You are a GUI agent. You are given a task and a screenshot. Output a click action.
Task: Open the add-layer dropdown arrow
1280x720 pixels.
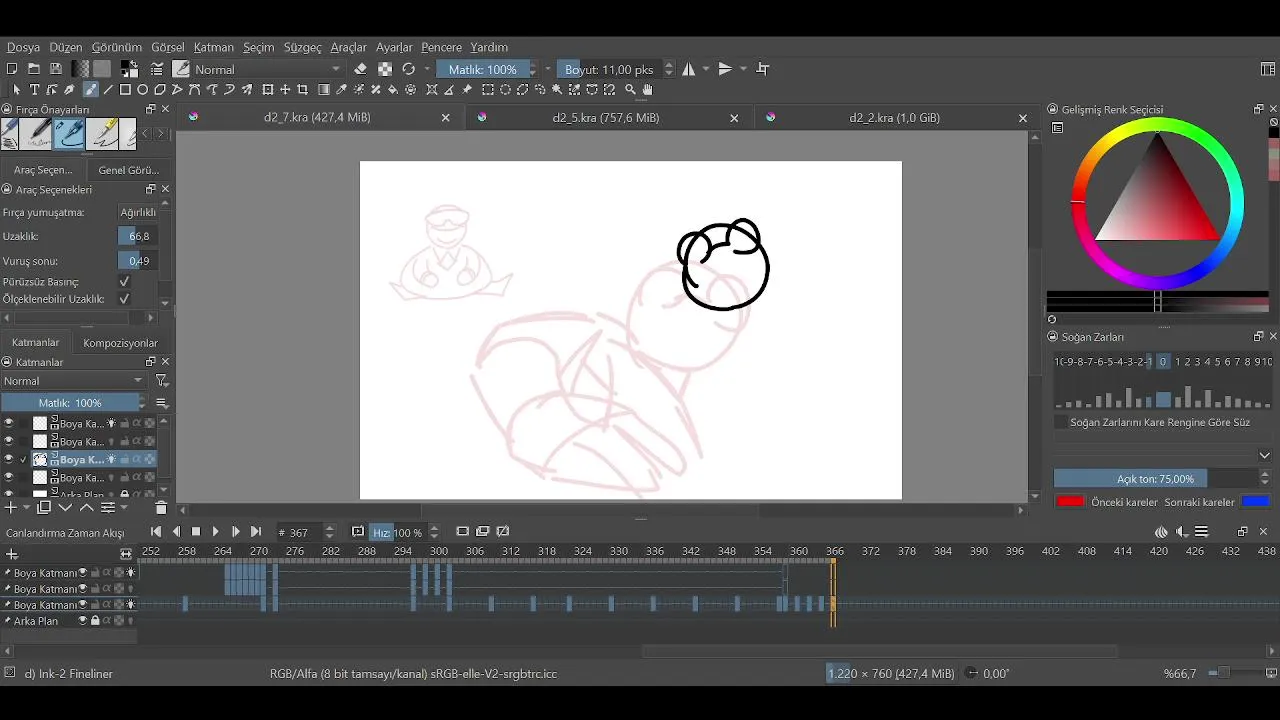pos(27,508)
